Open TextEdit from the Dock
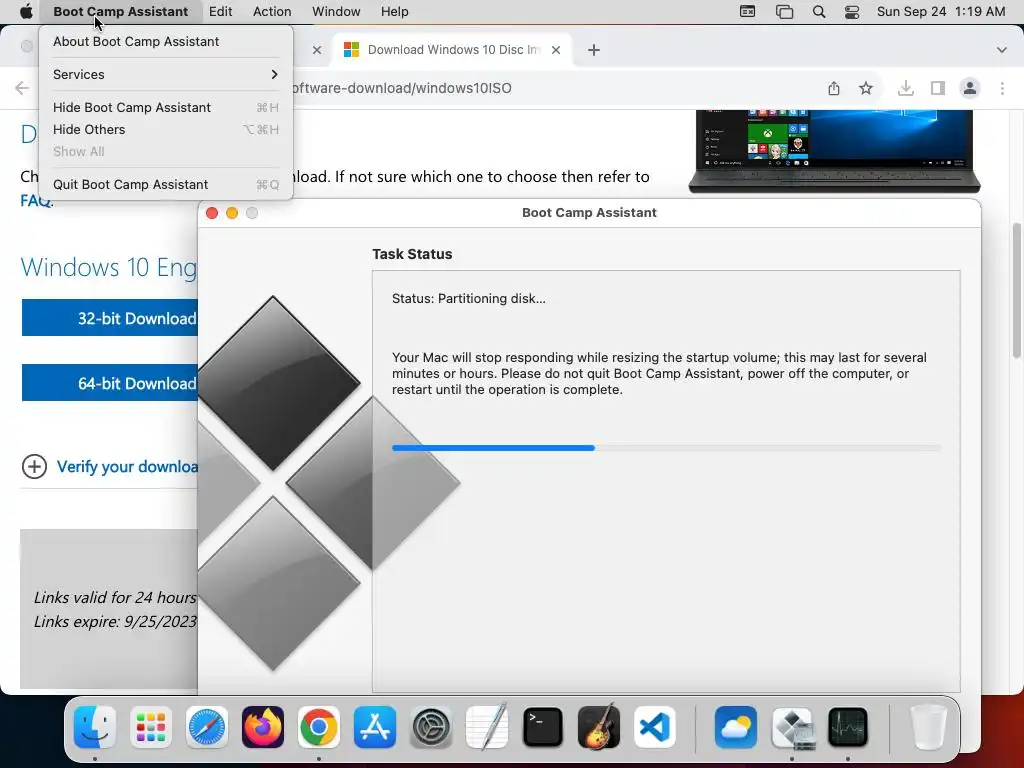The height and width of the screenshot is (768, 1024). click(487, 727)
